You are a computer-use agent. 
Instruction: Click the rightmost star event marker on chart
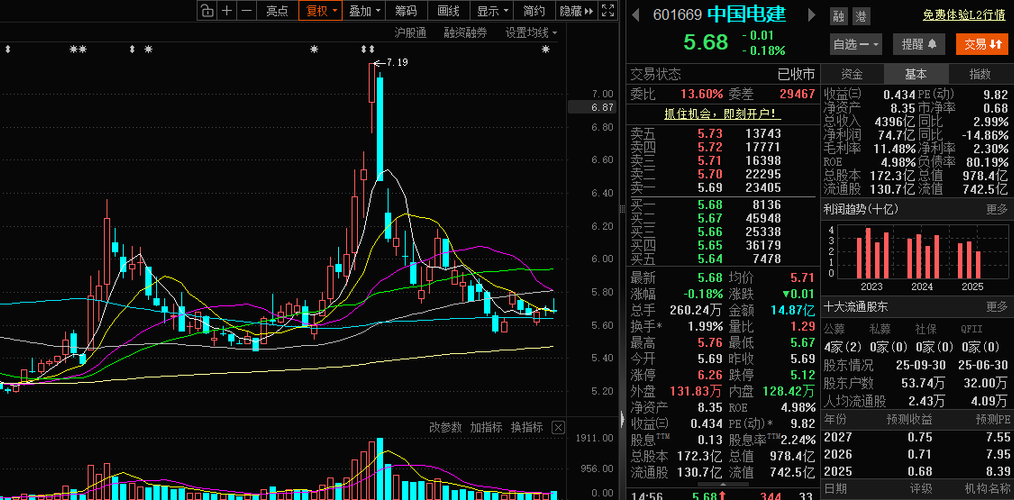[x=546, y=49]
